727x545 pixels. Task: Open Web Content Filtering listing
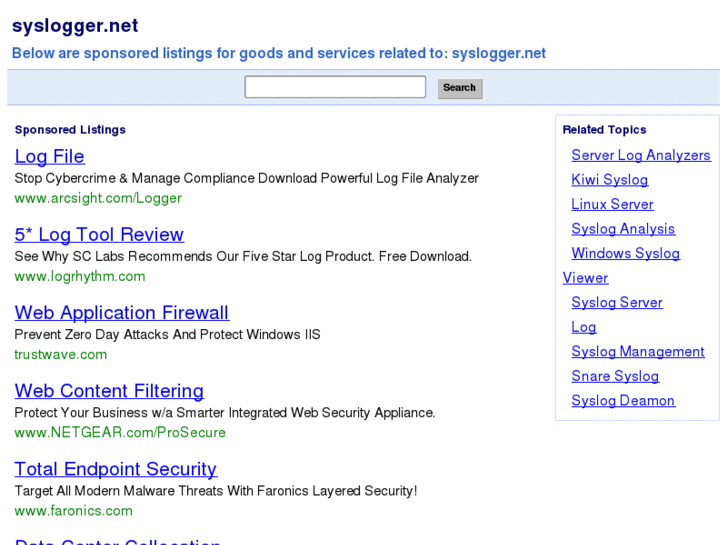click(x=109, y=391)
